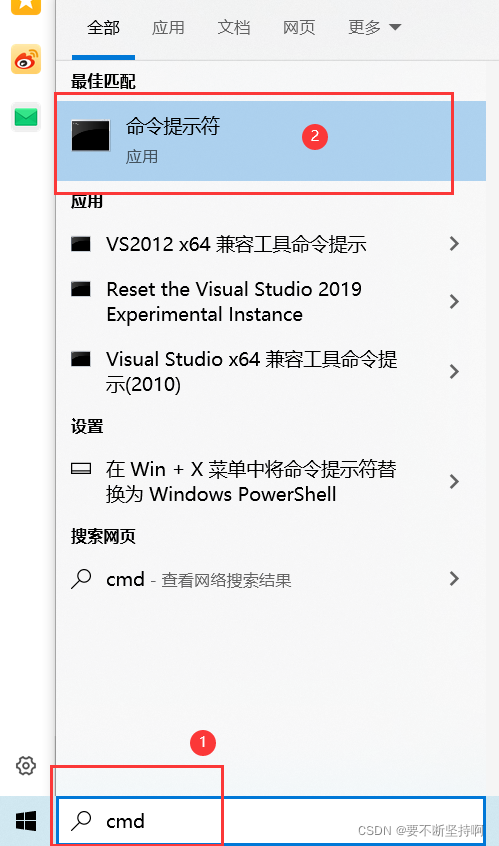499x846 pixels.
Task: Open the Weibo app icon in sidebar
Action: [x=26, y=59]
